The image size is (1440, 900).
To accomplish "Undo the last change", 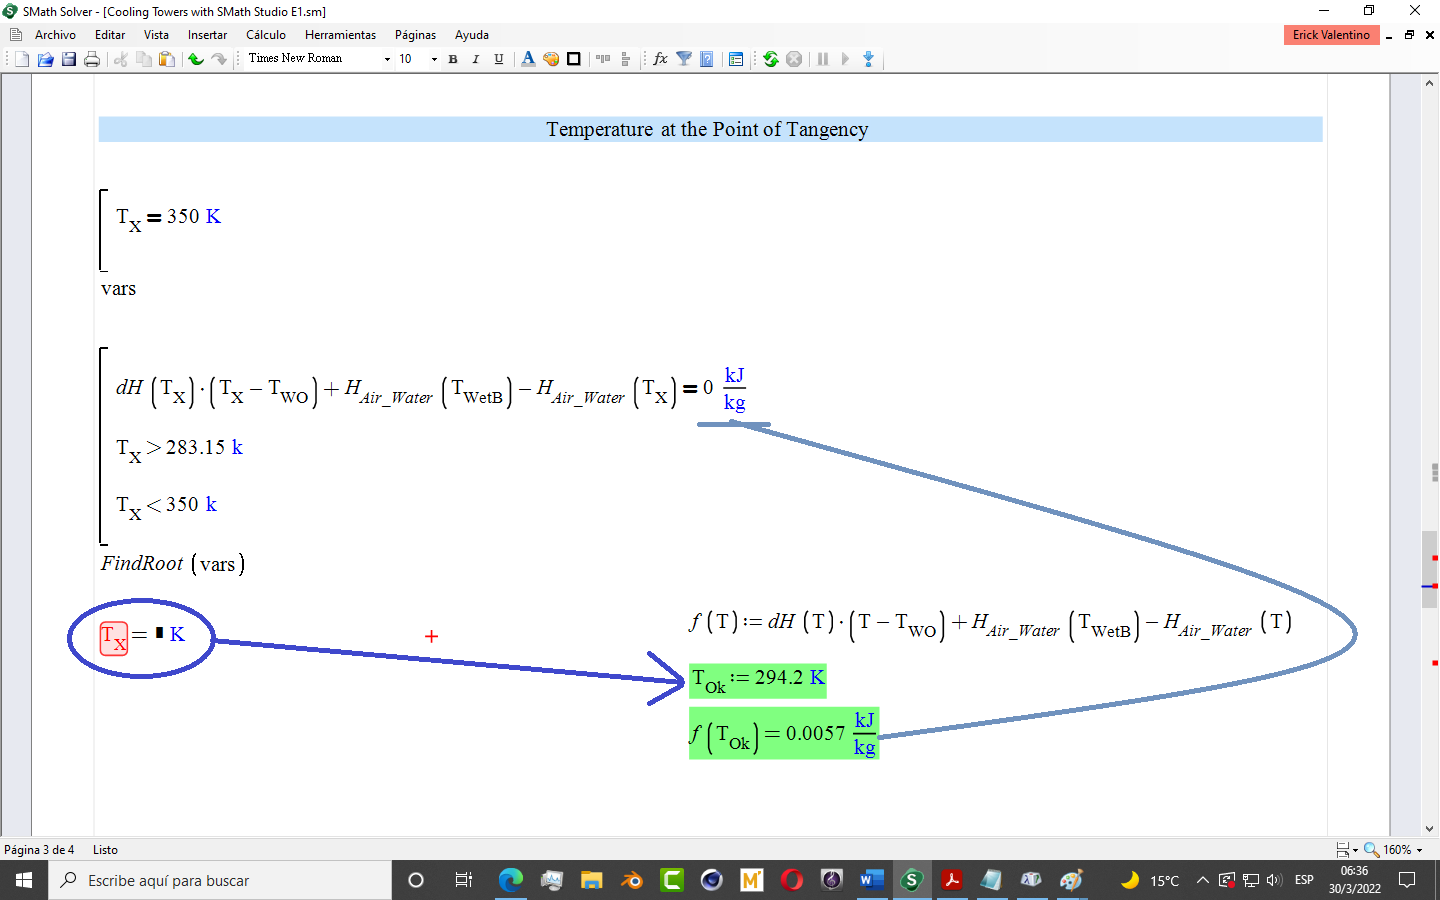I will [194, 58].
